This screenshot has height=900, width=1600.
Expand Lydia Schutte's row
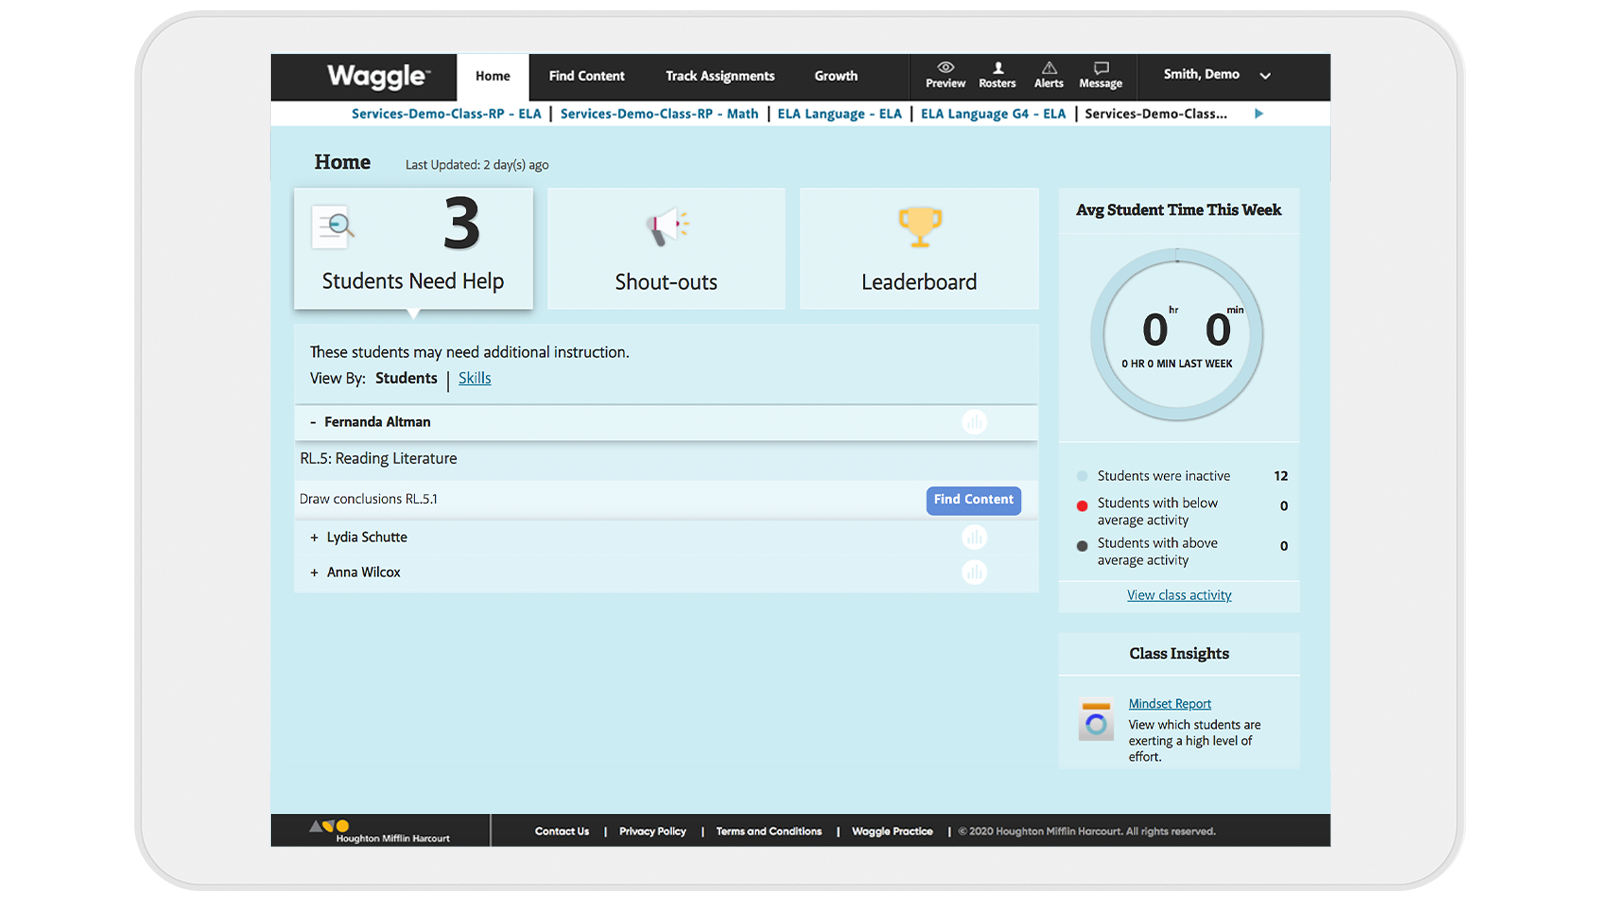tap(314, 538)
